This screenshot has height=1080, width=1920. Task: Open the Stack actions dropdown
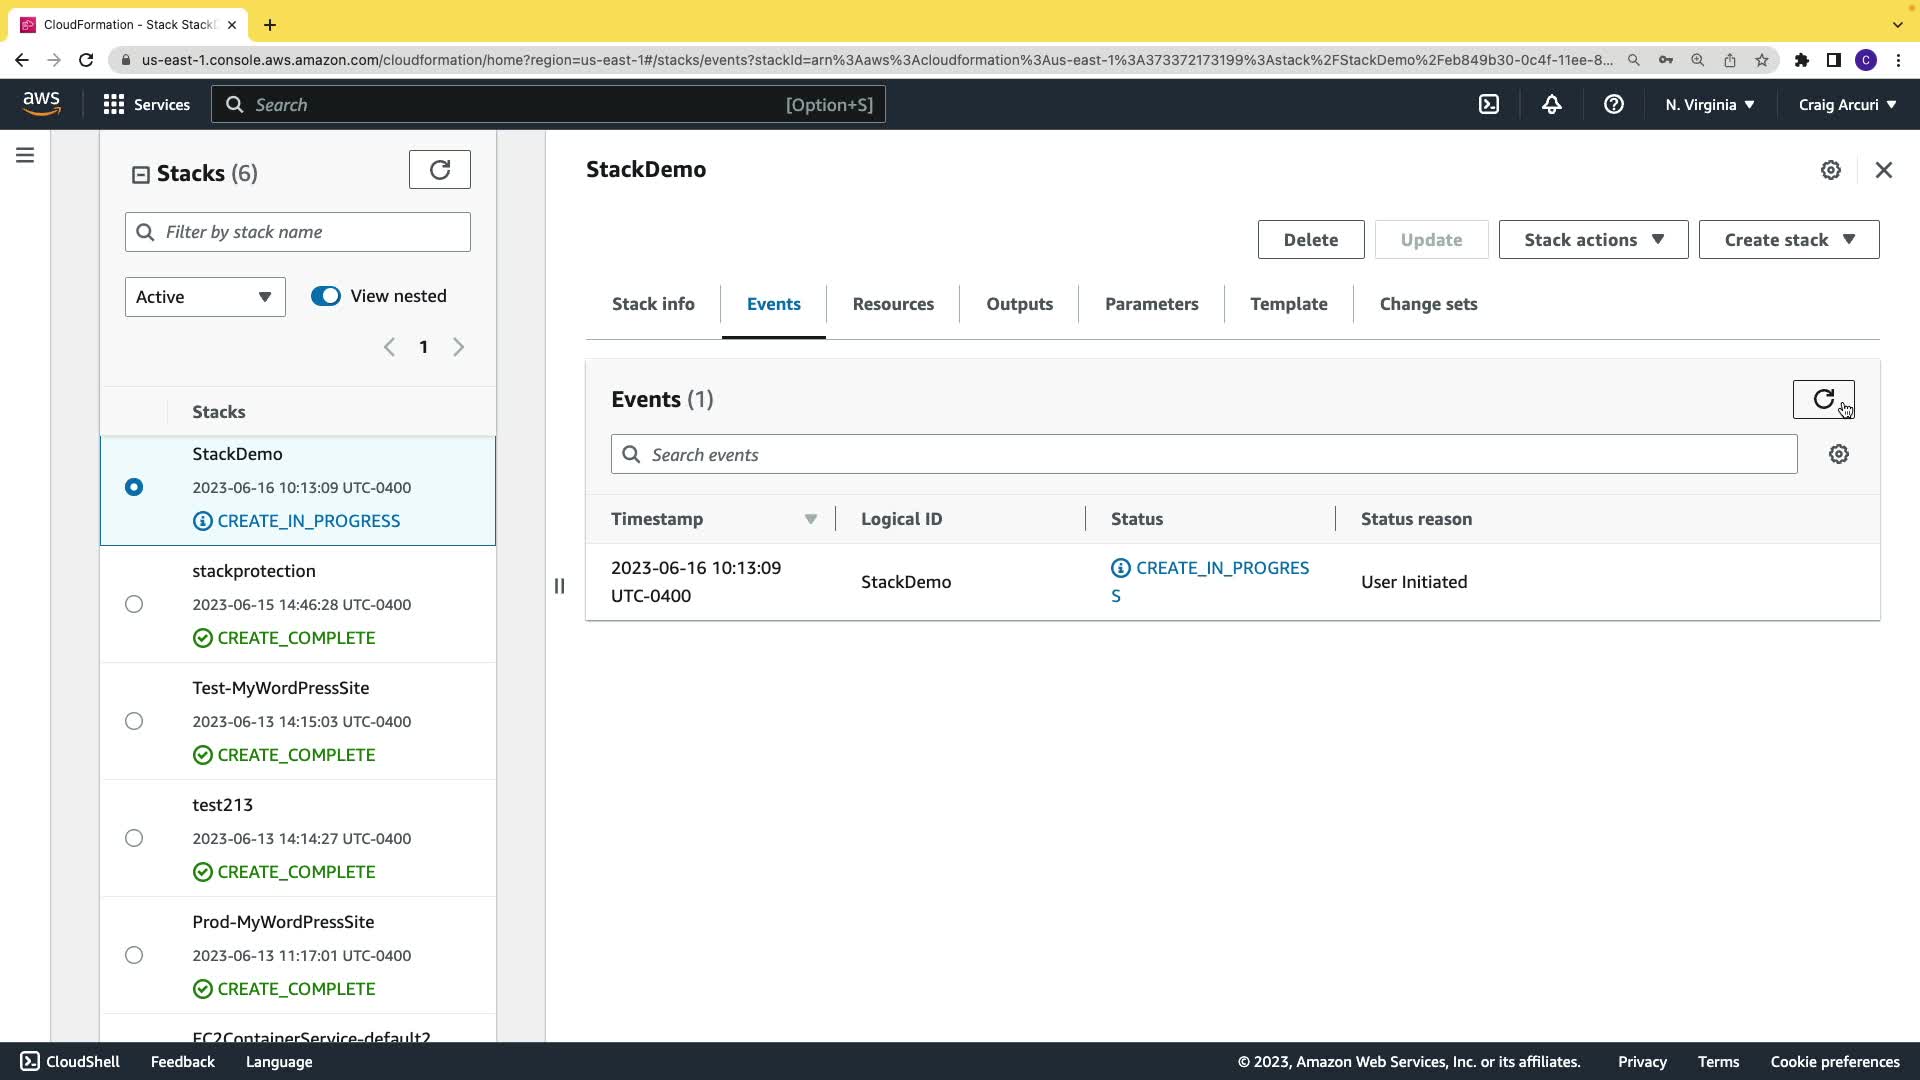[x=1593, y=240]
